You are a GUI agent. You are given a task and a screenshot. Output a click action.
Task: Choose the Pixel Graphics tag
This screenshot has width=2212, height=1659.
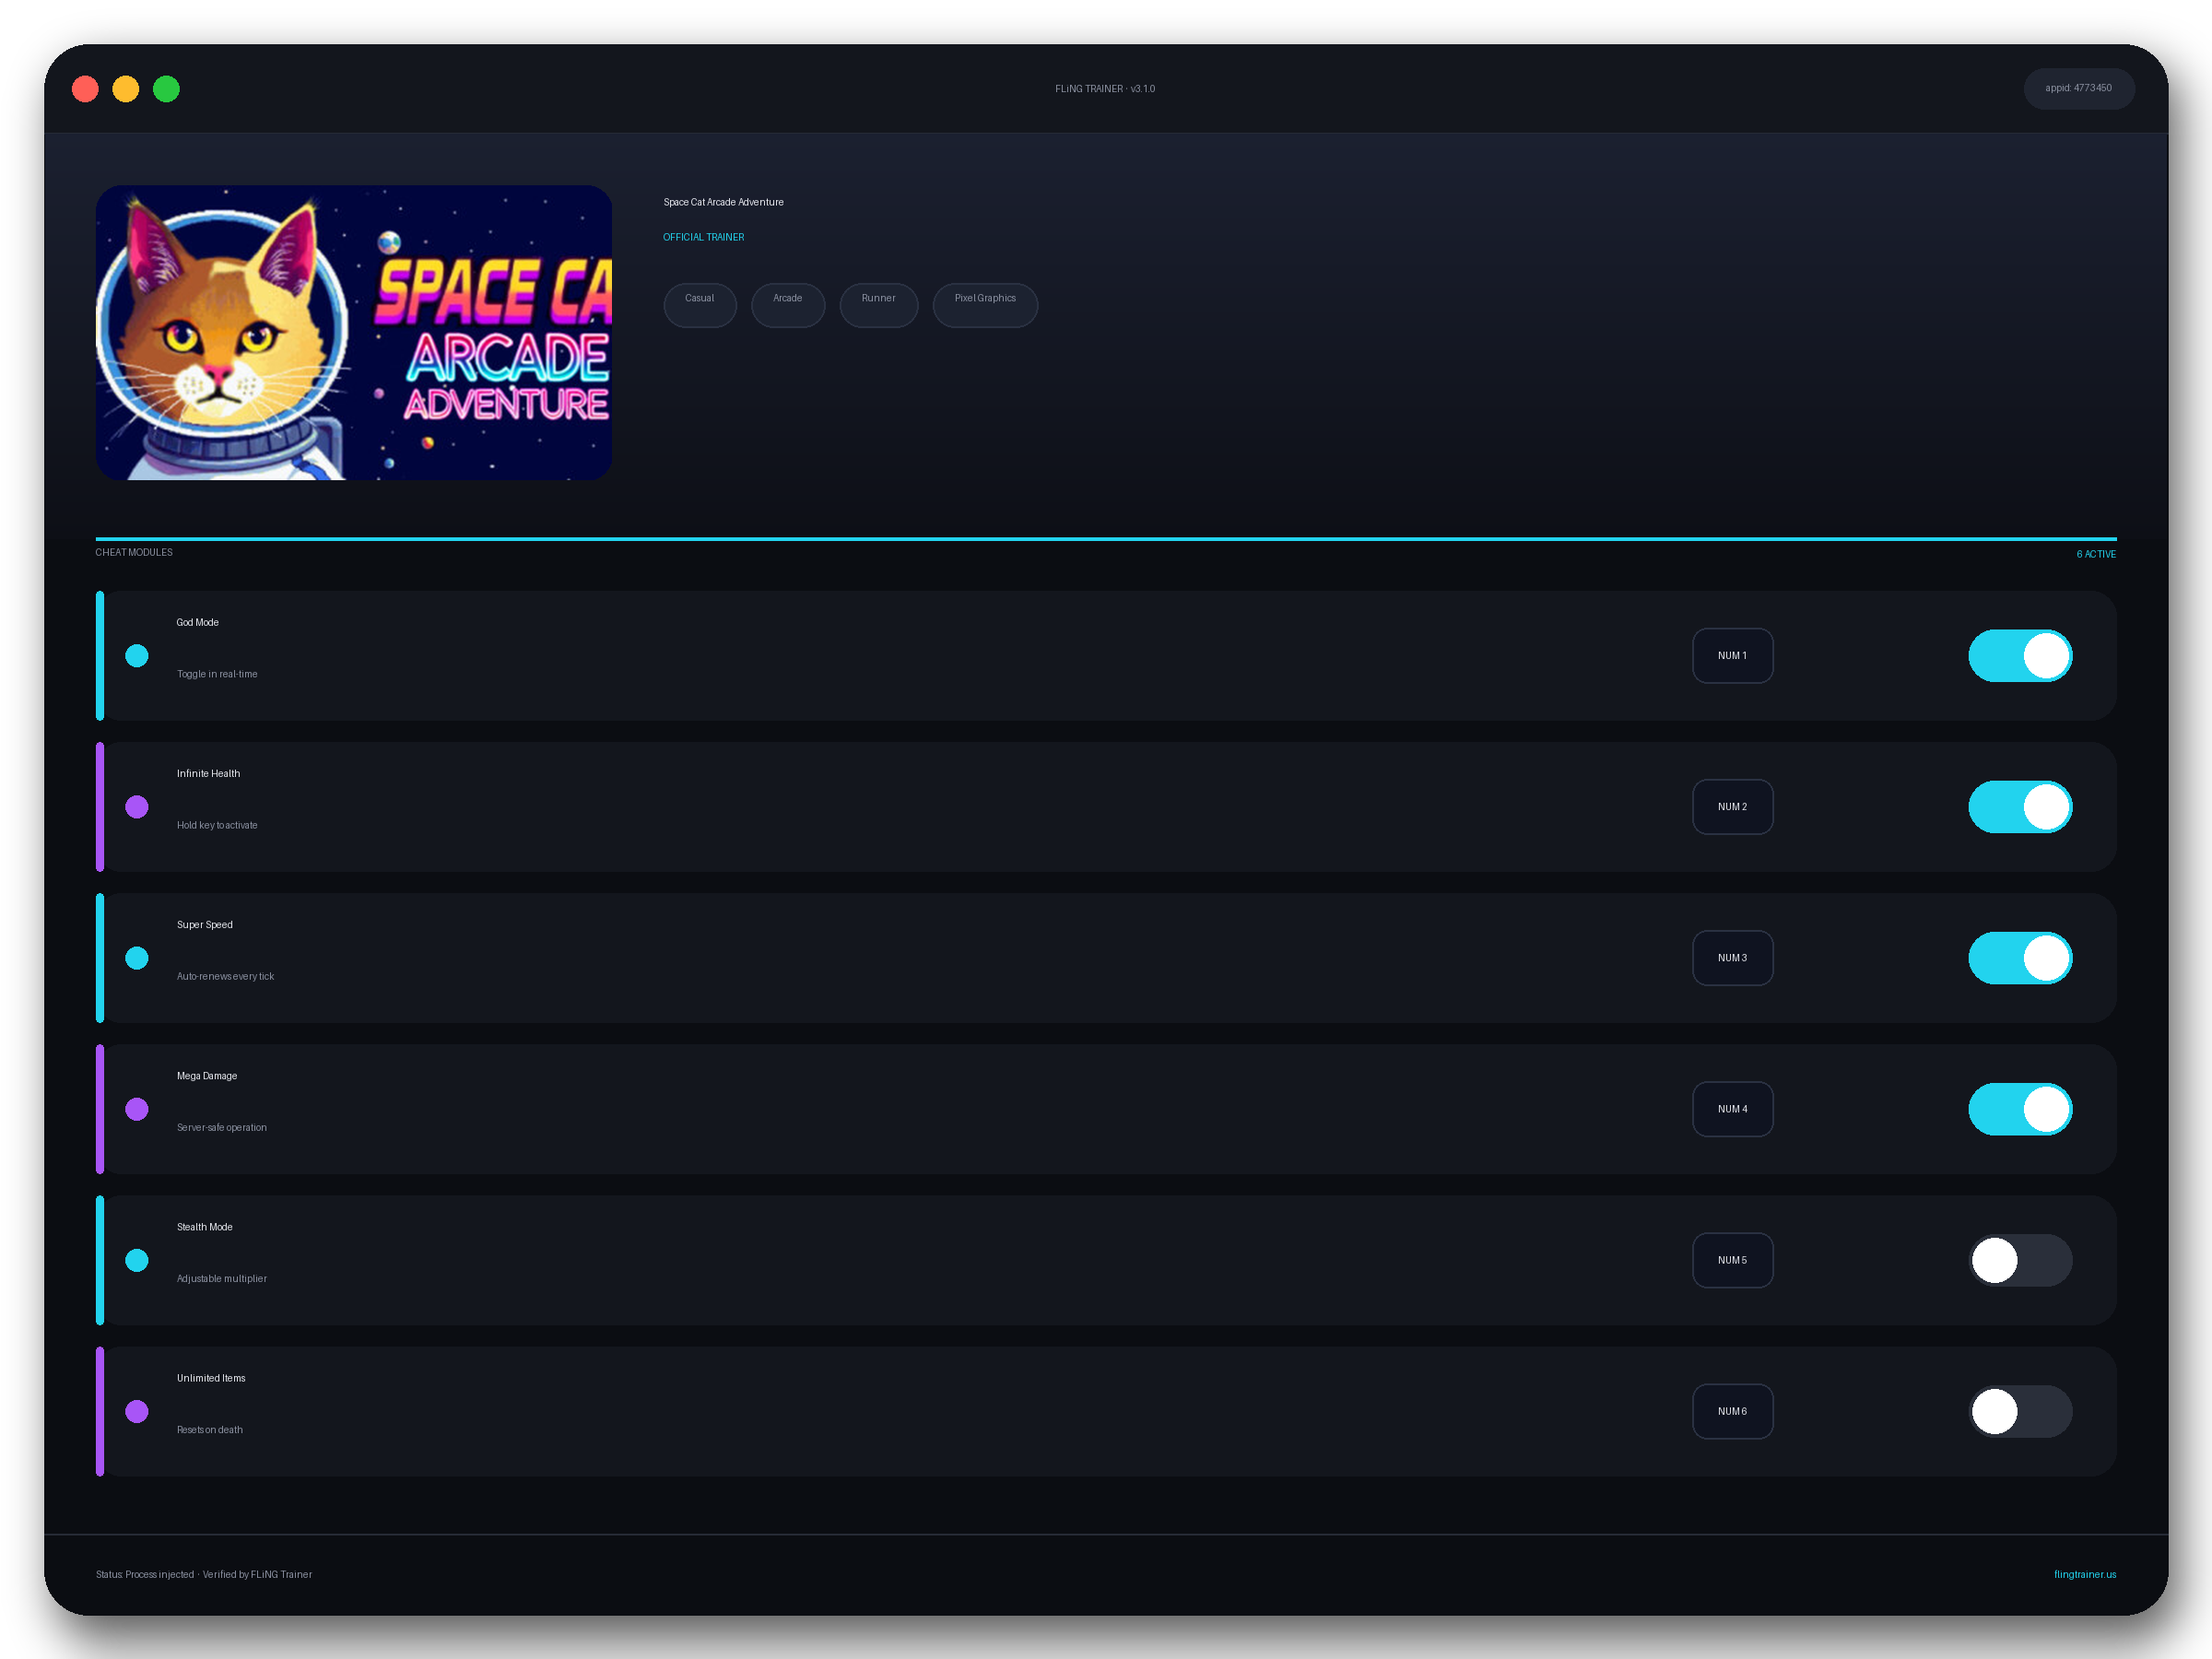(985, 304)
